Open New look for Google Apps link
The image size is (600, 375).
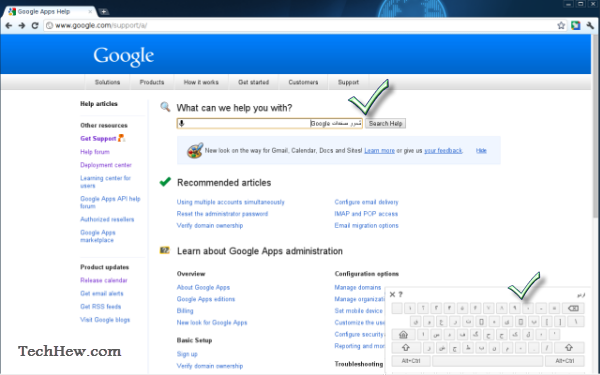click(212, 323)
